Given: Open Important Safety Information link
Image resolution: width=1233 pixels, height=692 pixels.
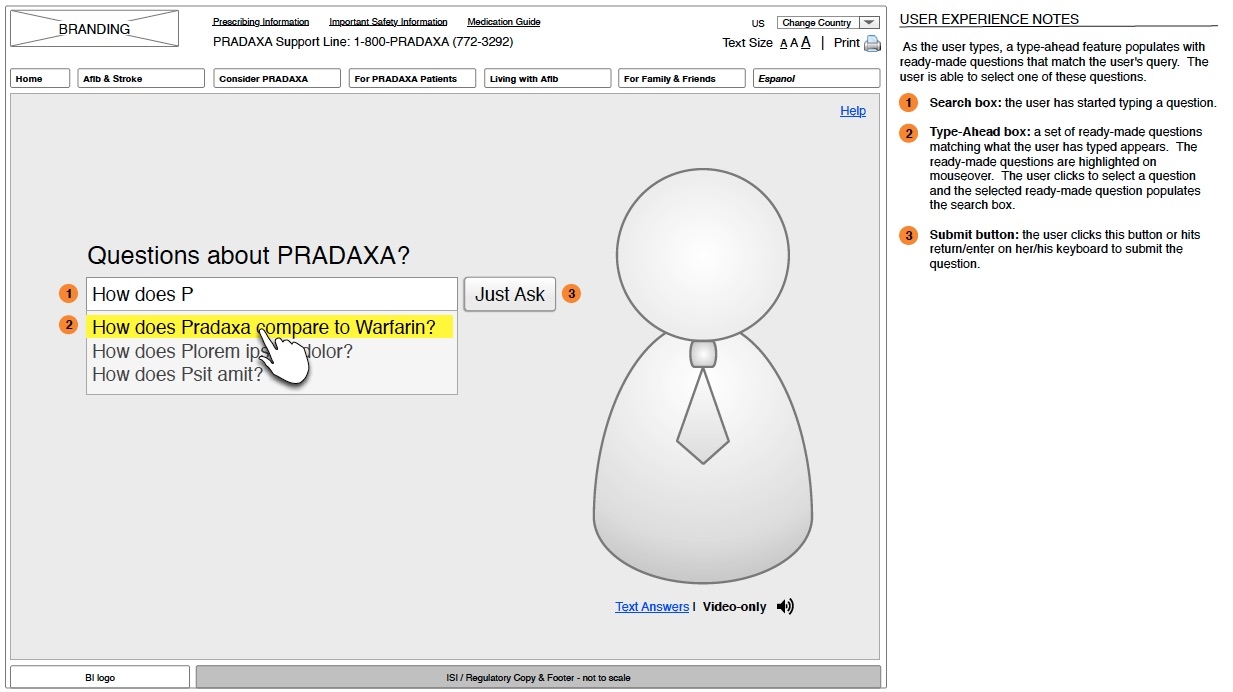Looking at the screenshot, I should [x=388, y=22].
